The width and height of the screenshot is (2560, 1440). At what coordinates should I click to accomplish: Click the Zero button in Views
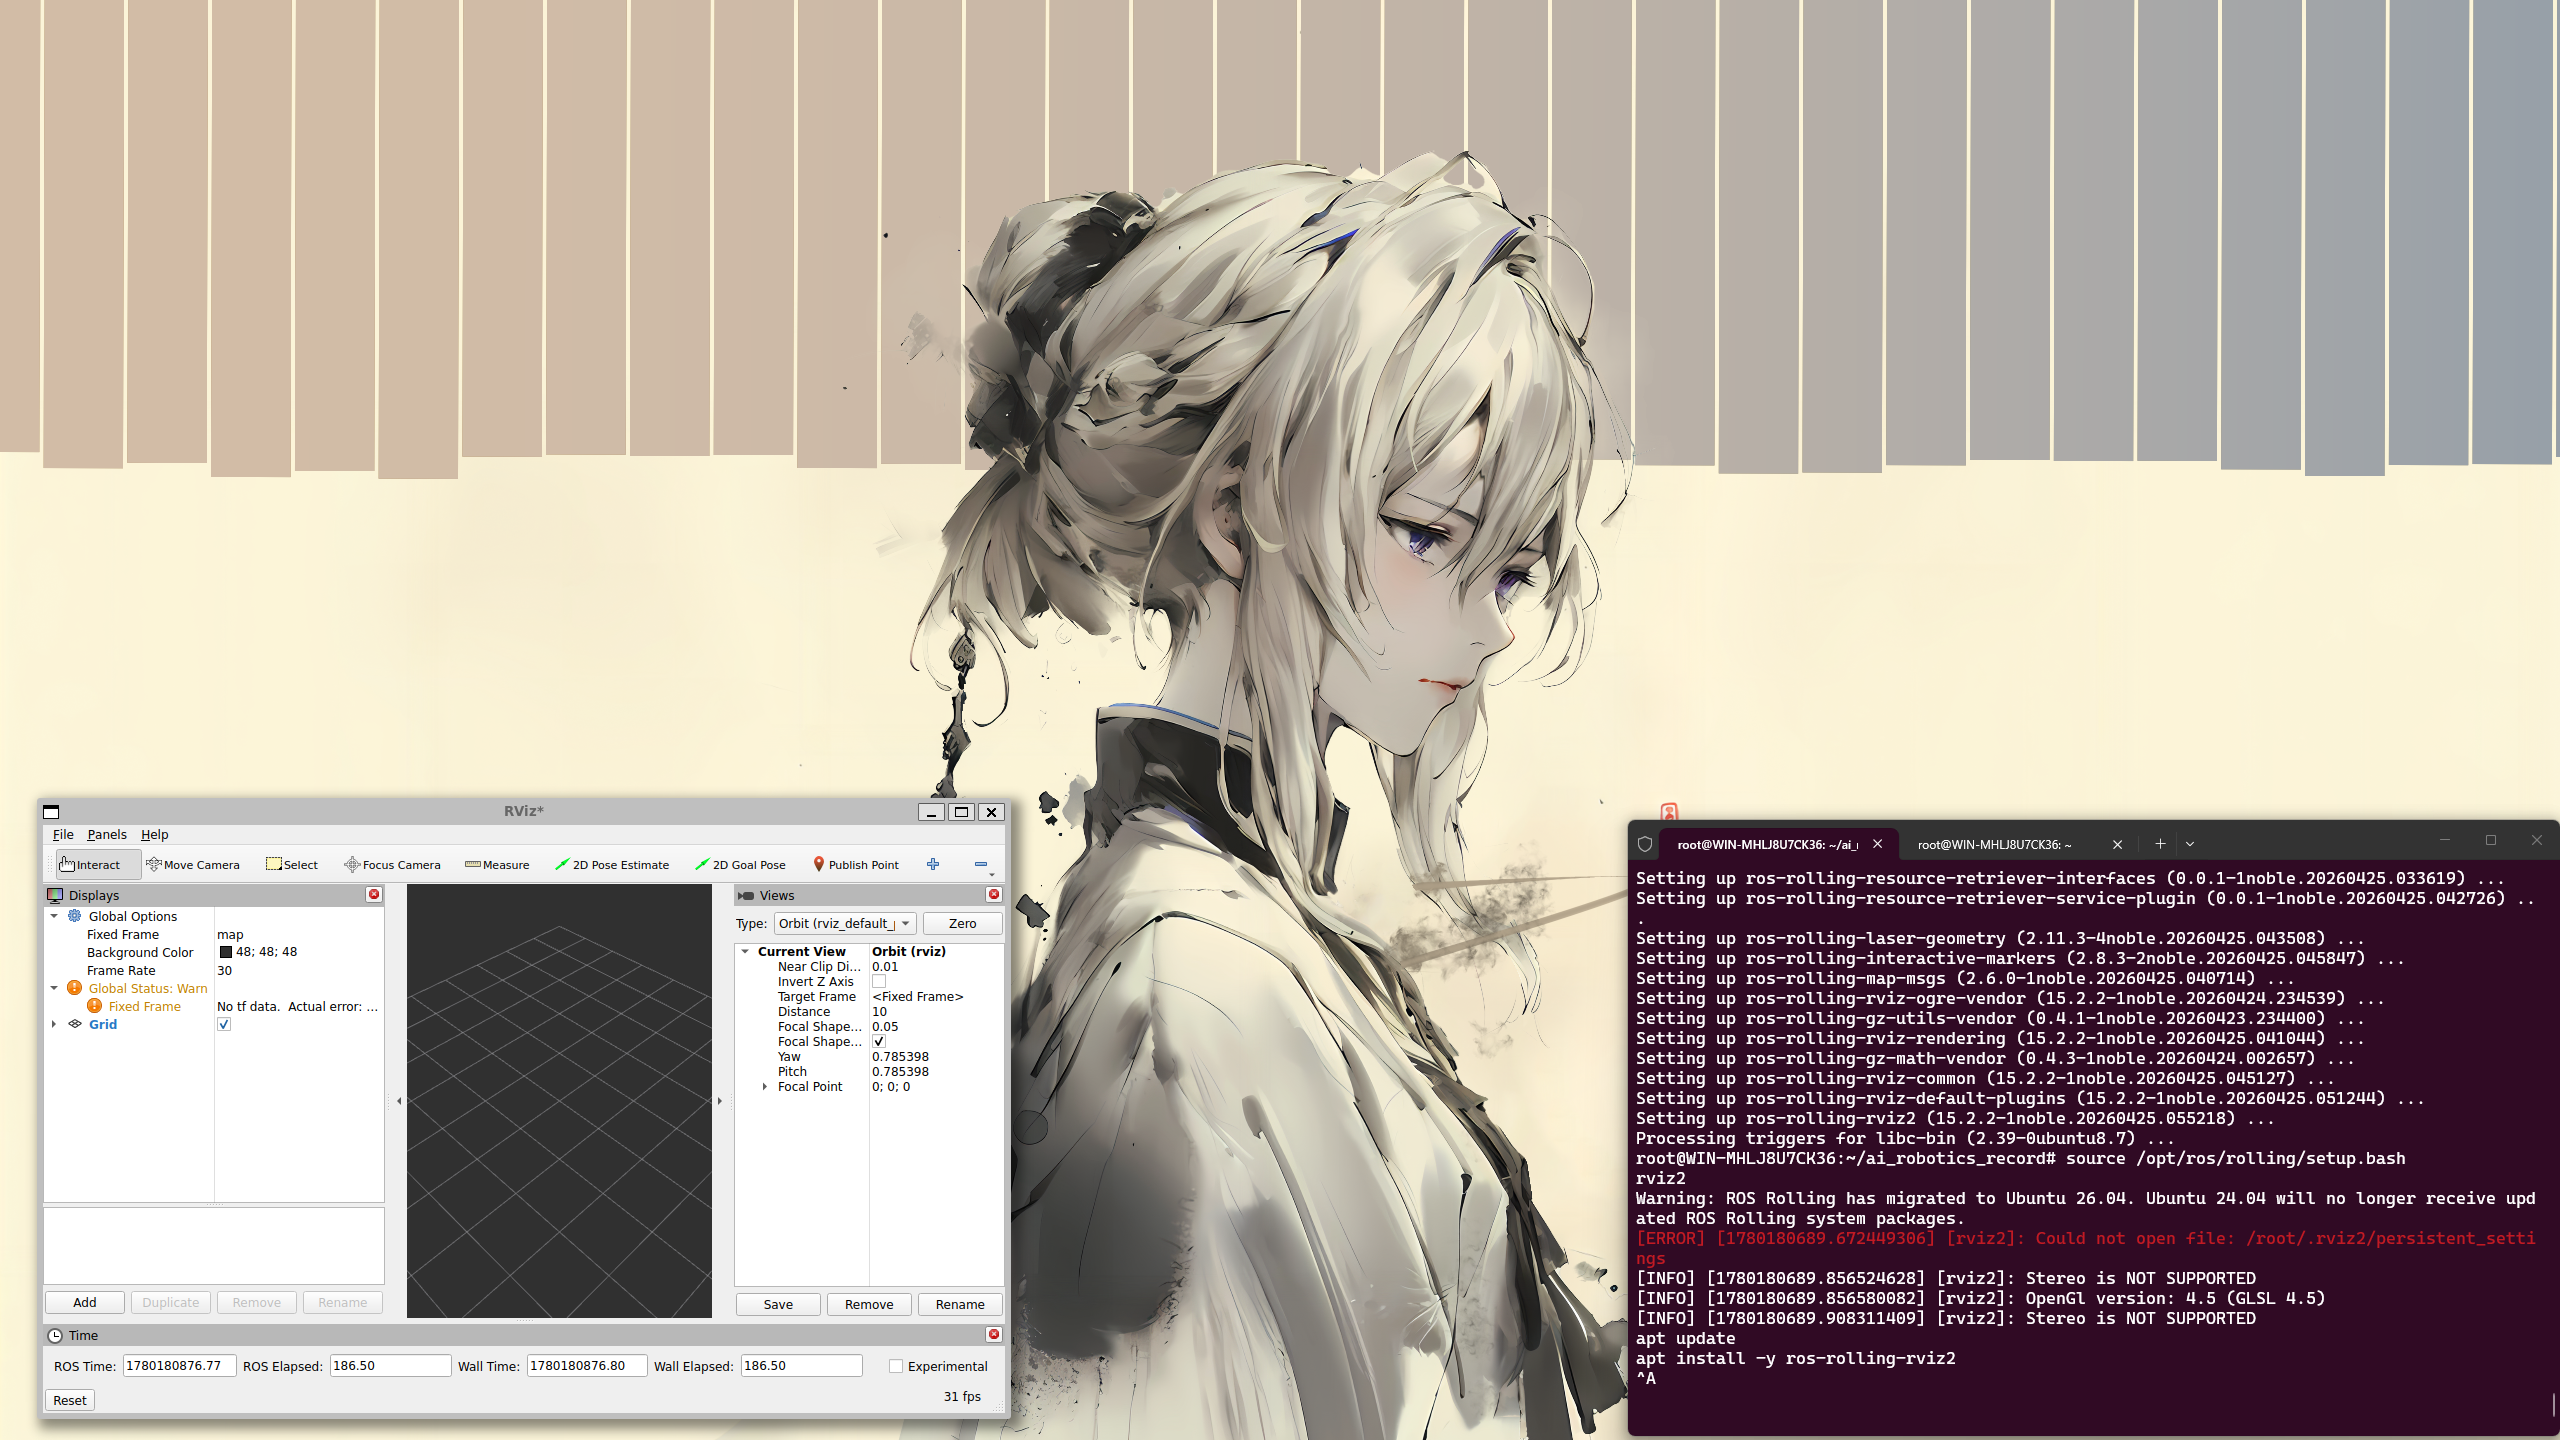[962, 923]
